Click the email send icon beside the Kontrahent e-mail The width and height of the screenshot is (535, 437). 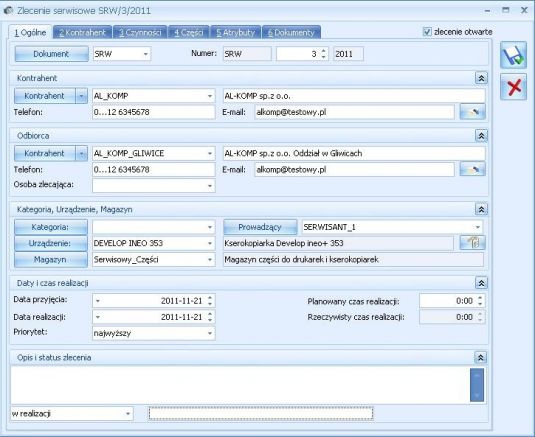click(472, 112)
